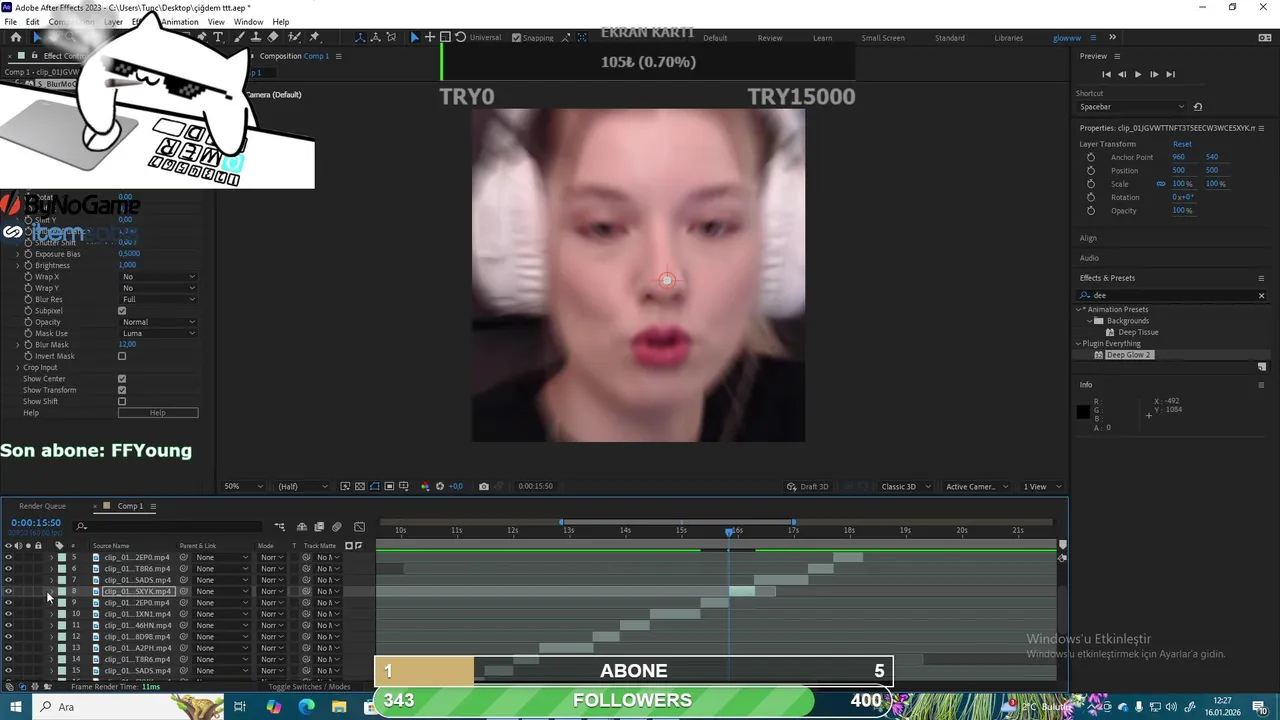Go to first frame in Preview
1280x720 pixels.
tap(1106, 74)
